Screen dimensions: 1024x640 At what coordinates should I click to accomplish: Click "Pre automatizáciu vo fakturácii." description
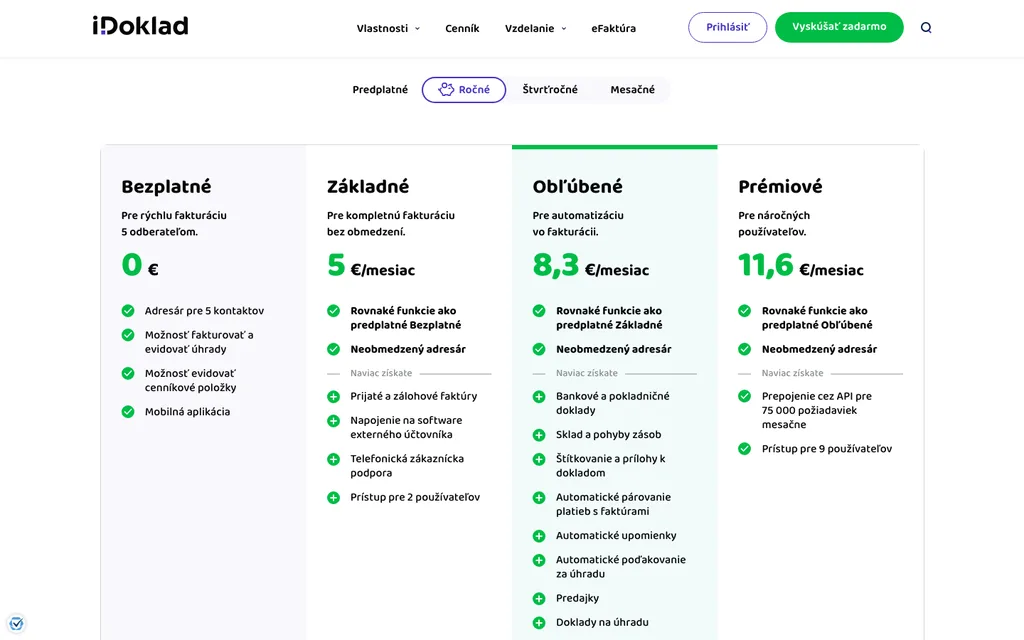[578, 223]
